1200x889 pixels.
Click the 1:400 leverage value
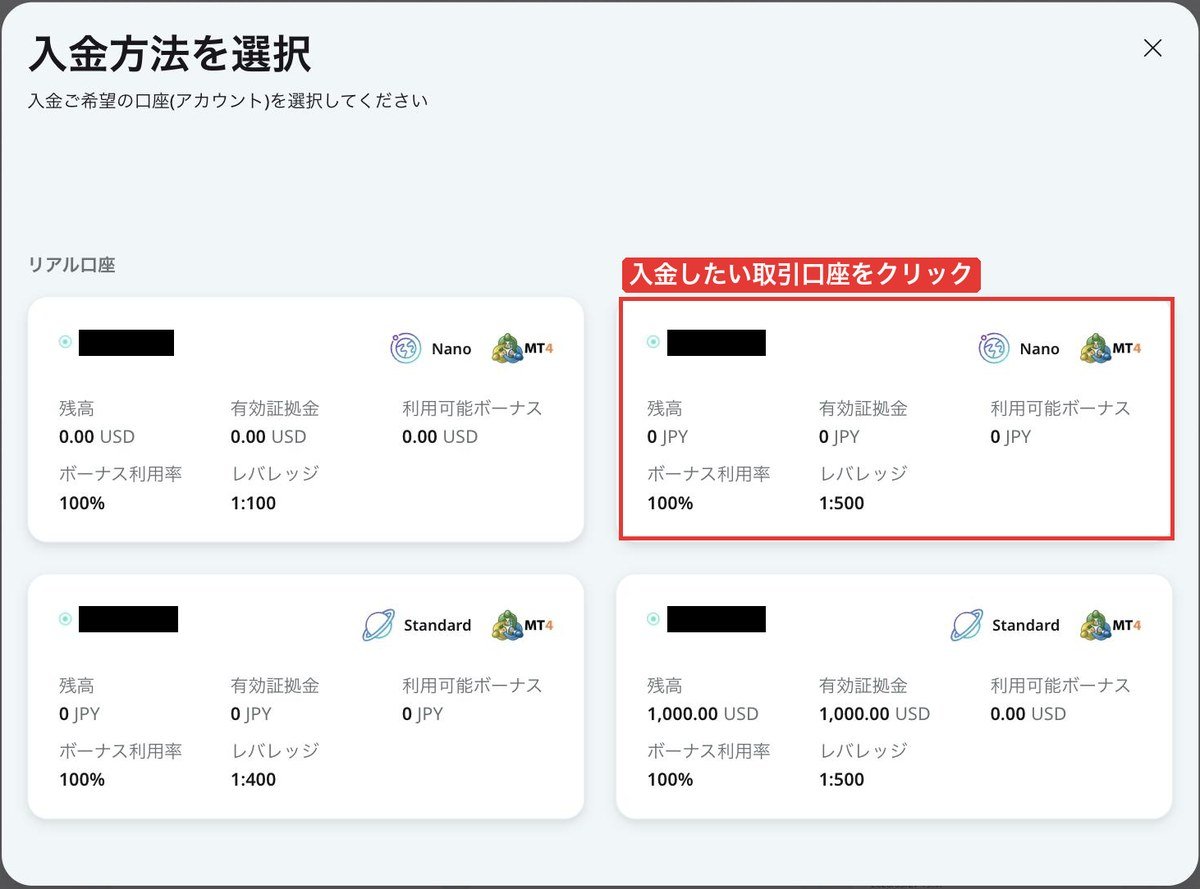[254, 780]
